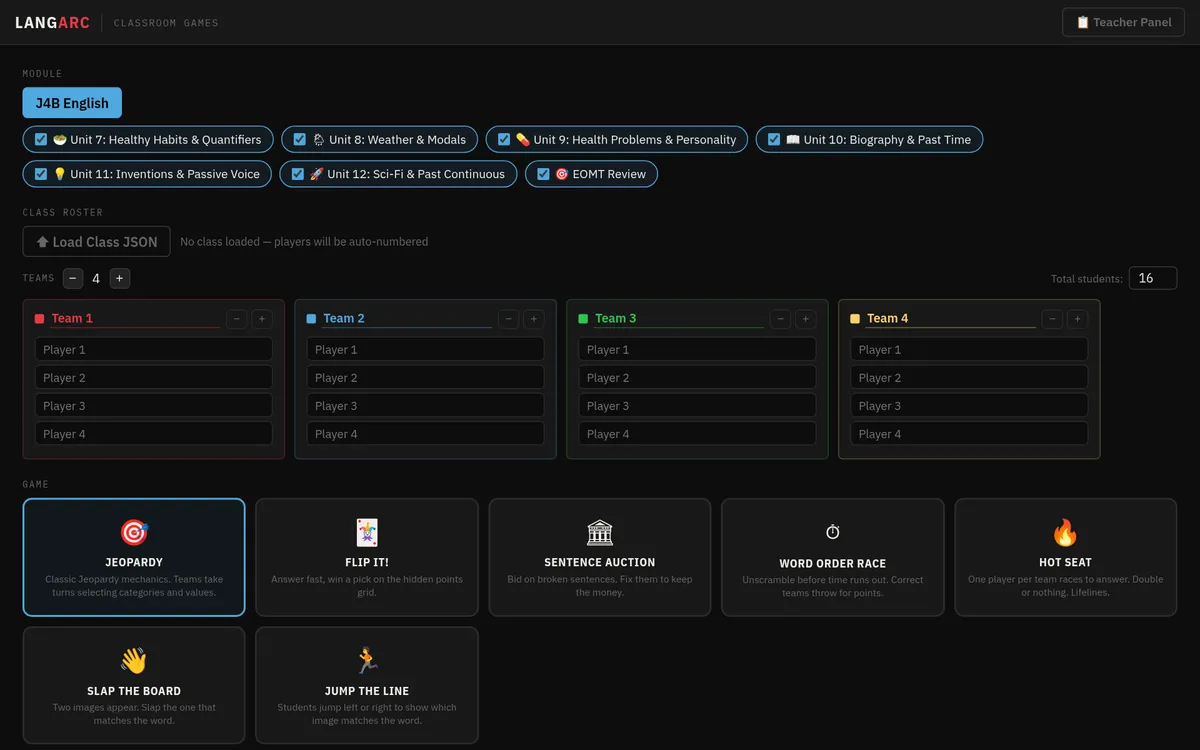Click the Jeopardy target icon
Viewport: 1200px width, 750px height.
pyautogui.click(x=134, y=532)
